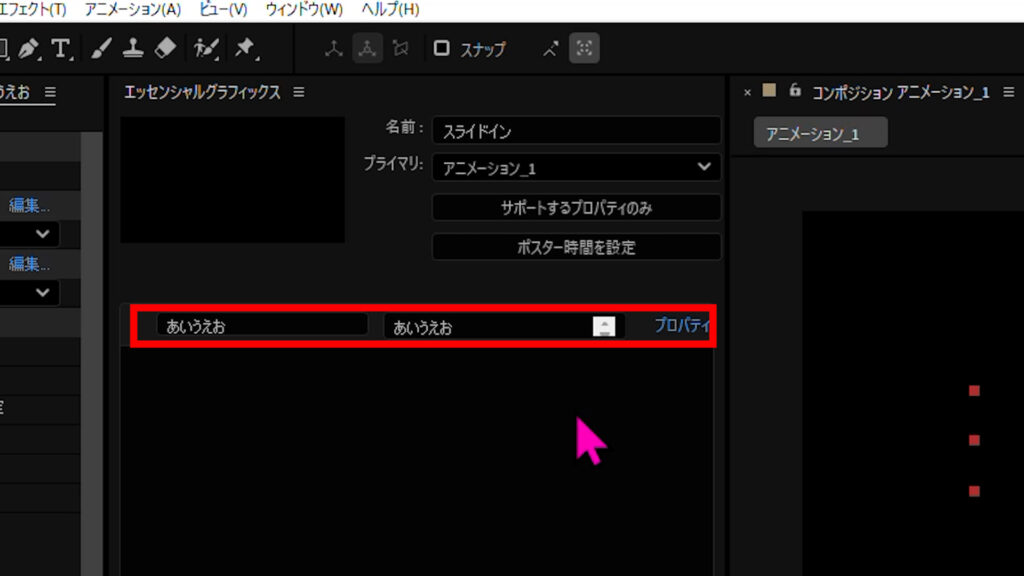Click the 名前 field containing スライドイン
The image size is (1024, 576).
[x=576, y=130]
